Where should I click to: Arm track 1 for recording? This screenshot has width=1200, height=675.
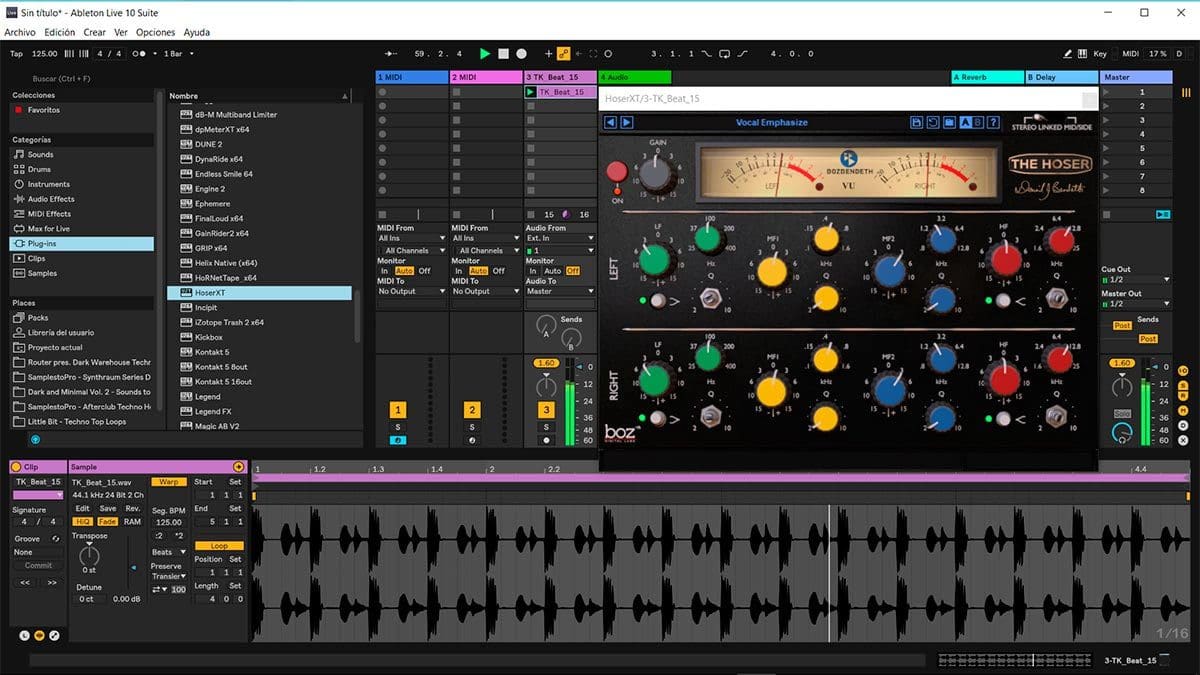(398, 440)
